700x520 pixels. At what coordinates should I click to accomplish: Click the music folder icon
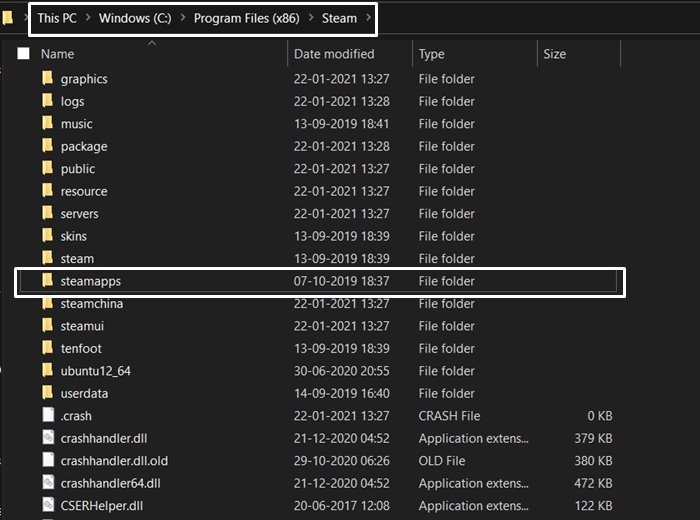coord(47,122)
